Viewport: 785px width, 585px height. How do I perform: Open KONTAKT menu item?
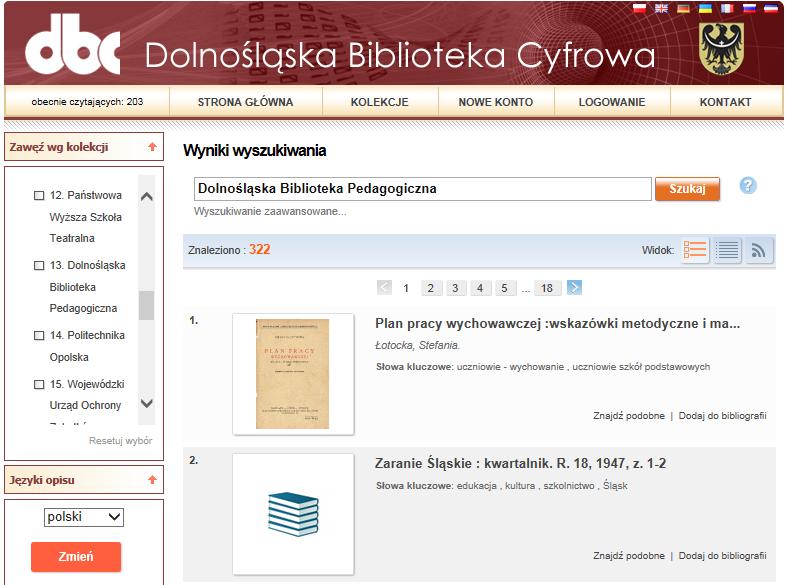pyautogui.click(x=725, y=102)
